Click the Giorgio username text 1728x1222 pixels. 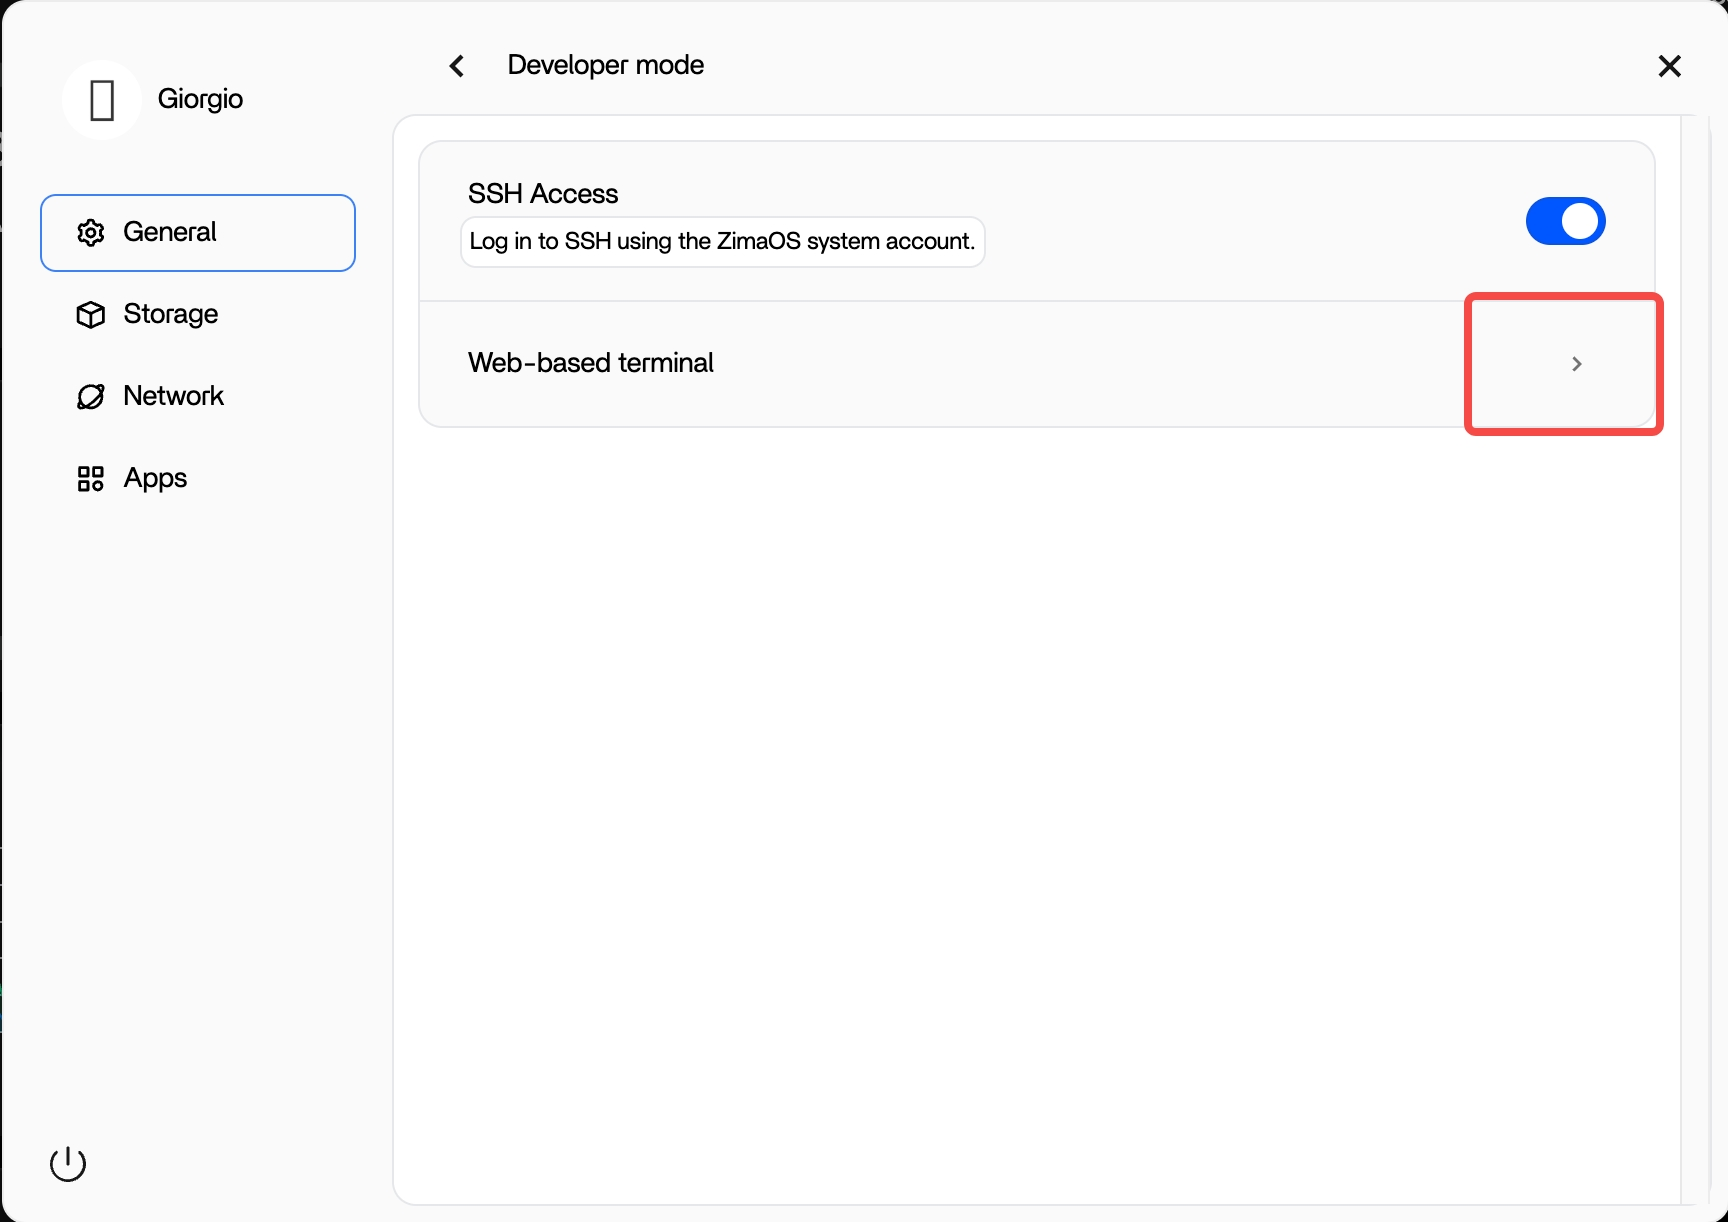tap(200, 99)
